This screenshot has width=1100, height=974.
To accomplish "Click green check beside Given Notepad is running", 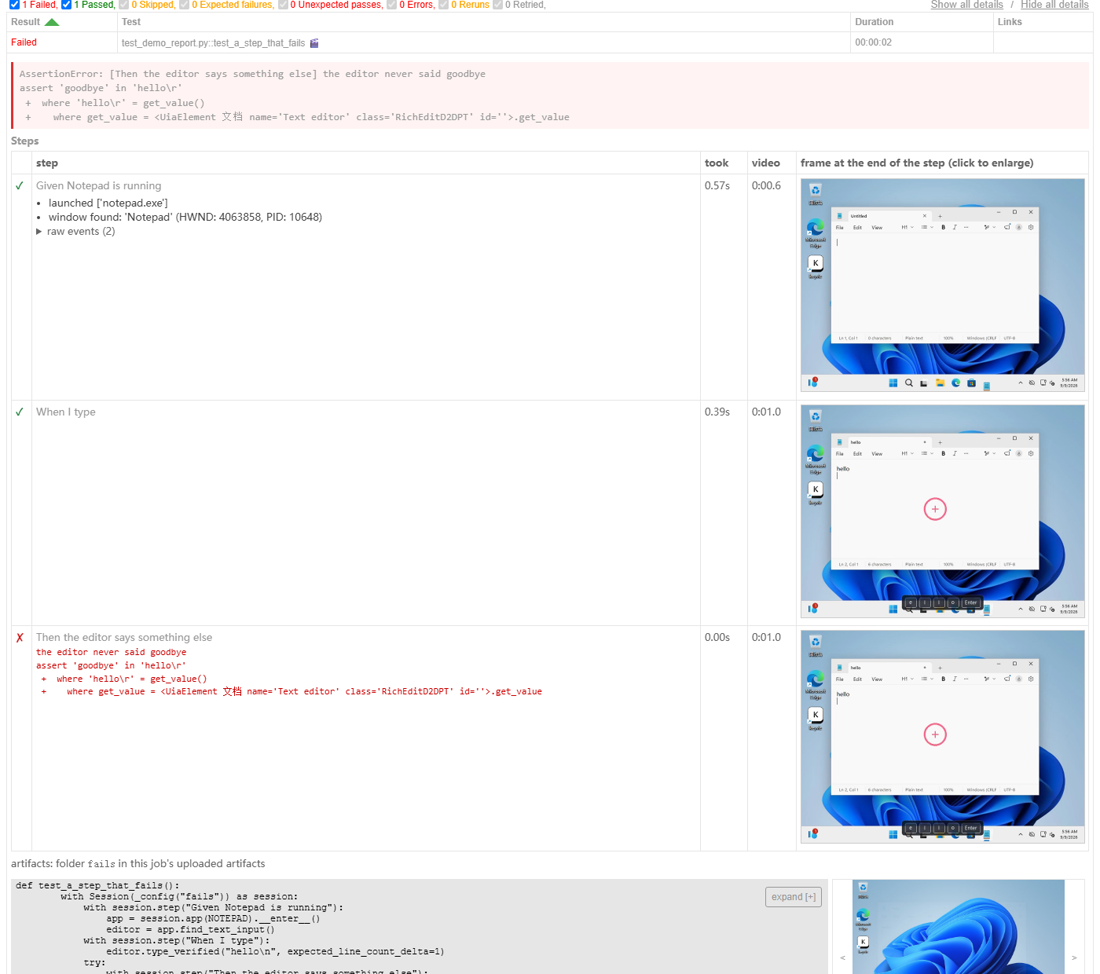I will pyautogui.click(x=20, y=186).
